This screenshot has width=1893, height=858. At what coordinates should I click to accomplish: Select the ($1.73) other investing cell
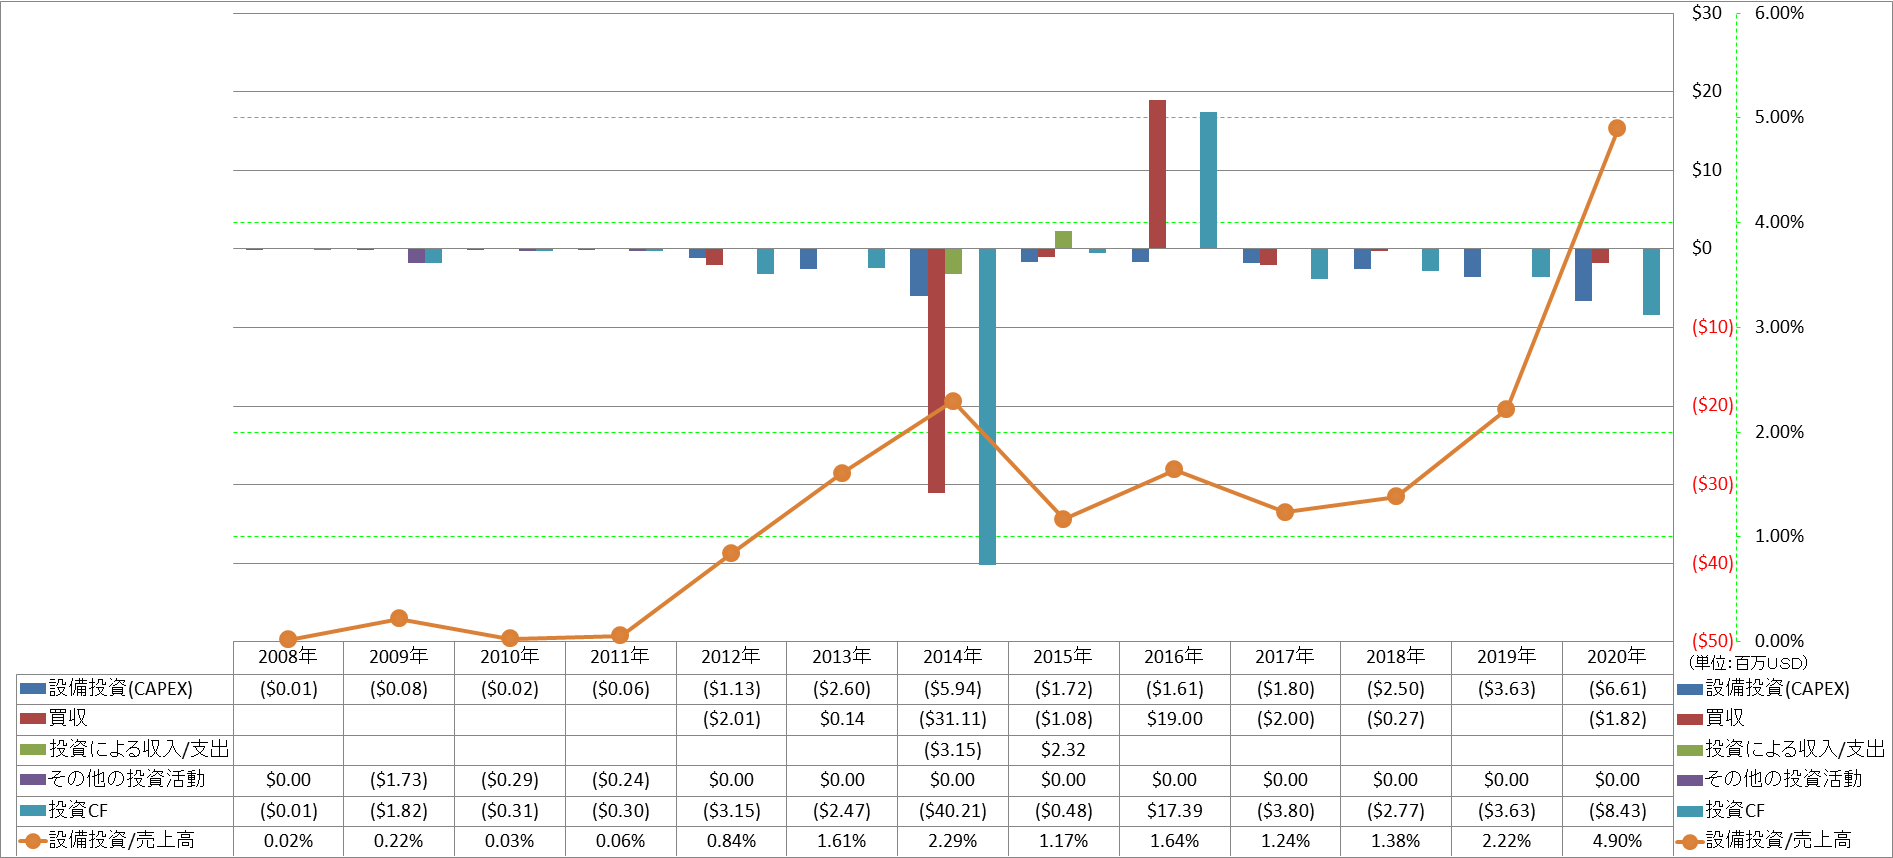[399, 780]
